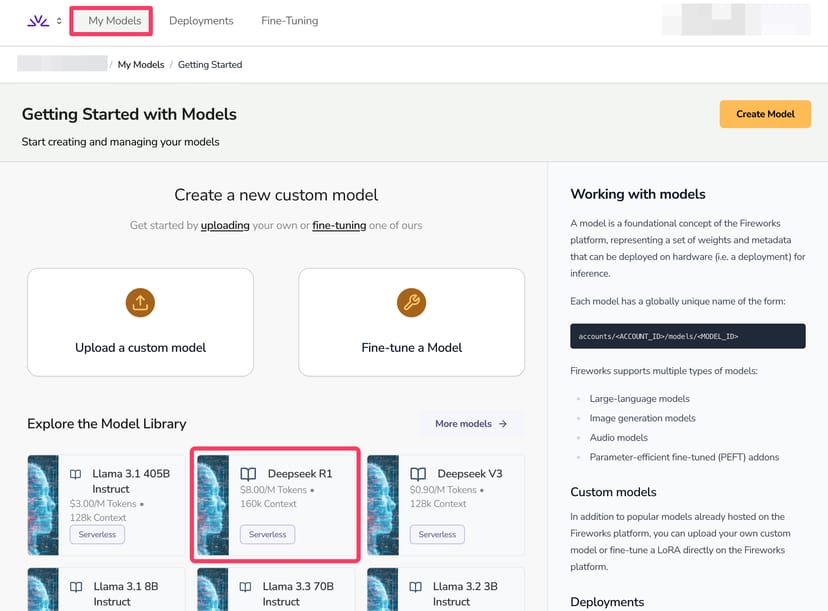828x611 pixels.
Task: Go to the Fine-Tuning tab
Action: 289,21
